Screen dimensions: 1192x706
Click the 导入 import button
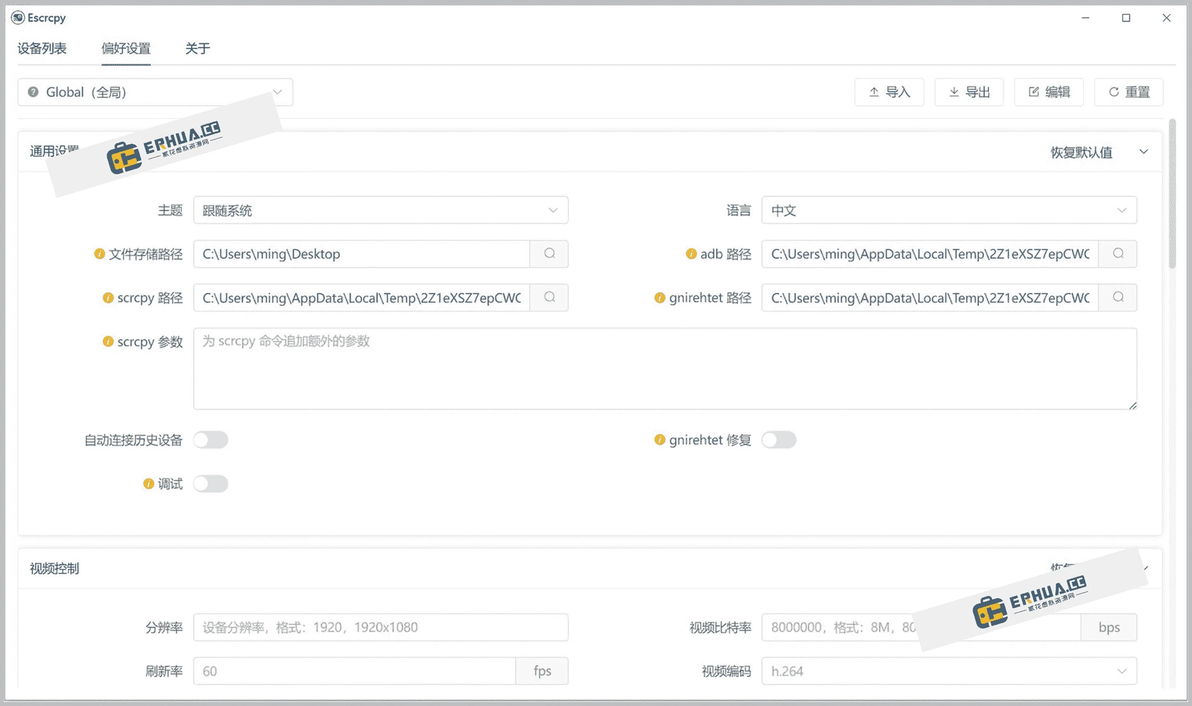(889, 92)
